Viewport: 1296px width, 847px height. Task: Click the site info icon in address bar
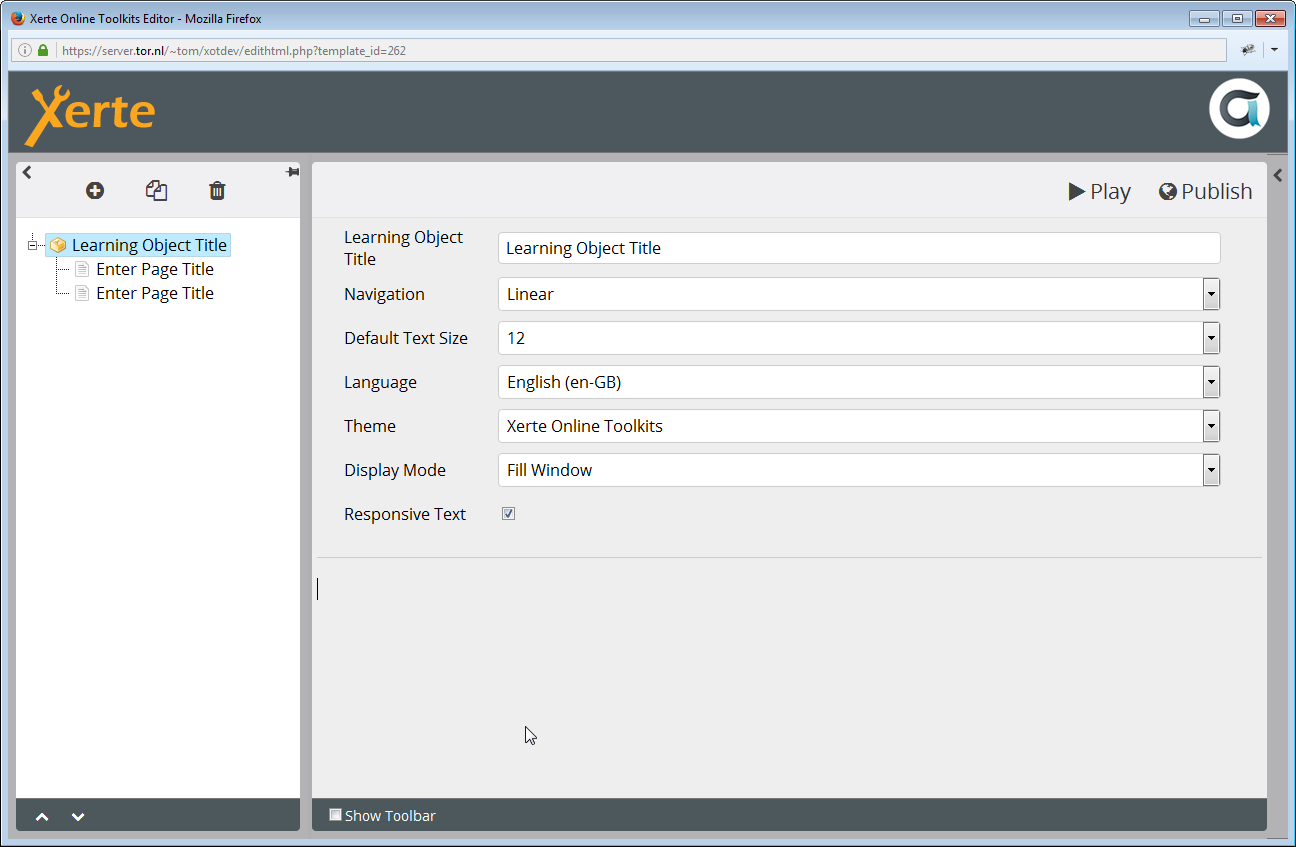tap(25, 50)
